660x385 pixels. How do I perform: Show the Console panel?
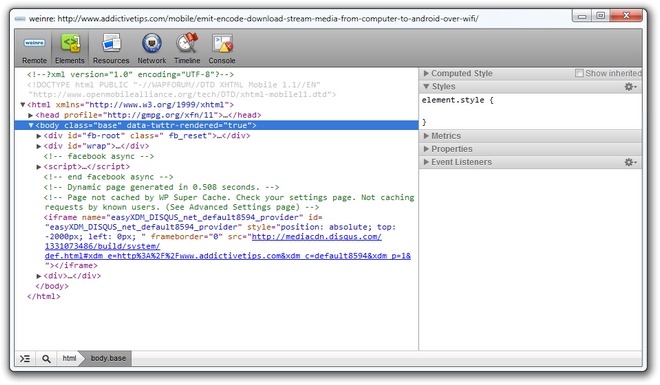pyautogui.click(x=222, y=49)
